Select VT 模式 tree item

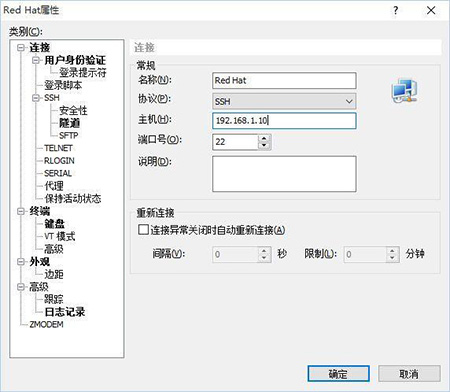tap(60, 236)
